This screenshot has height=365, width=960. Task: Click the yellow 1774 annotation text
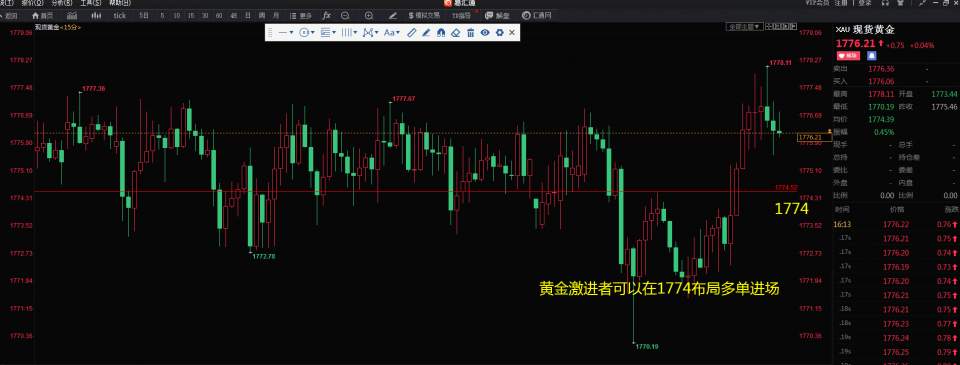[792, 209]
